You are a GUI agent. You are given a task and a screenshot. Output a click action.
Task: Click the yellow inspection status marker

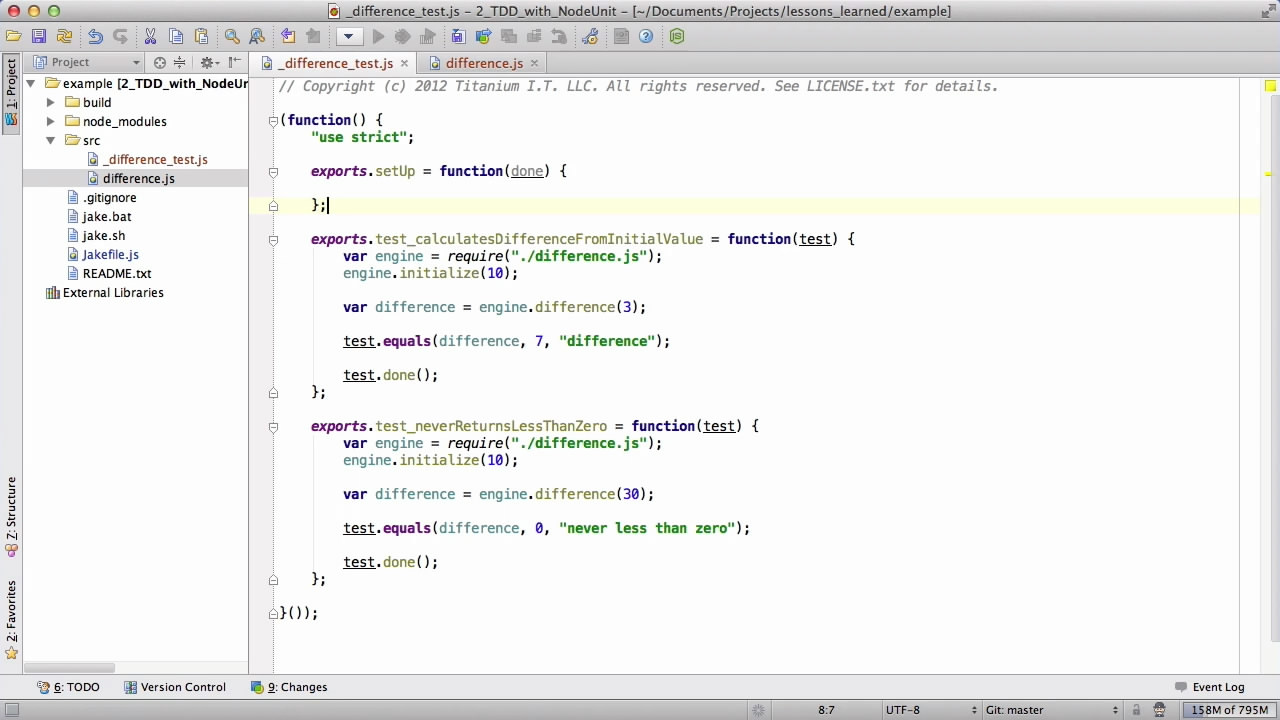(x=1270, y=86)
